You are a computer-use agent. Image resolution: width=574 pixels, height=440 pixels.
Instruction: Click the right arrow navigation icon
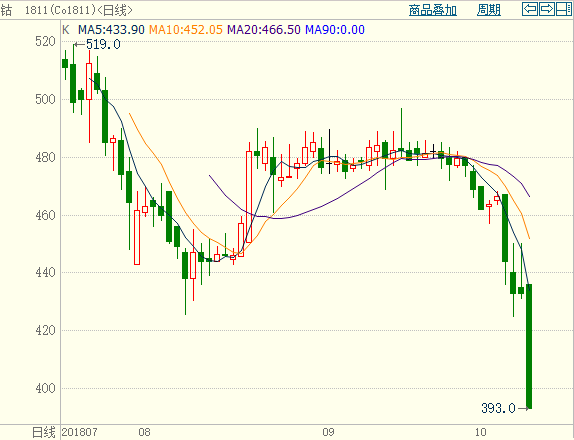(x=547, y=9)
